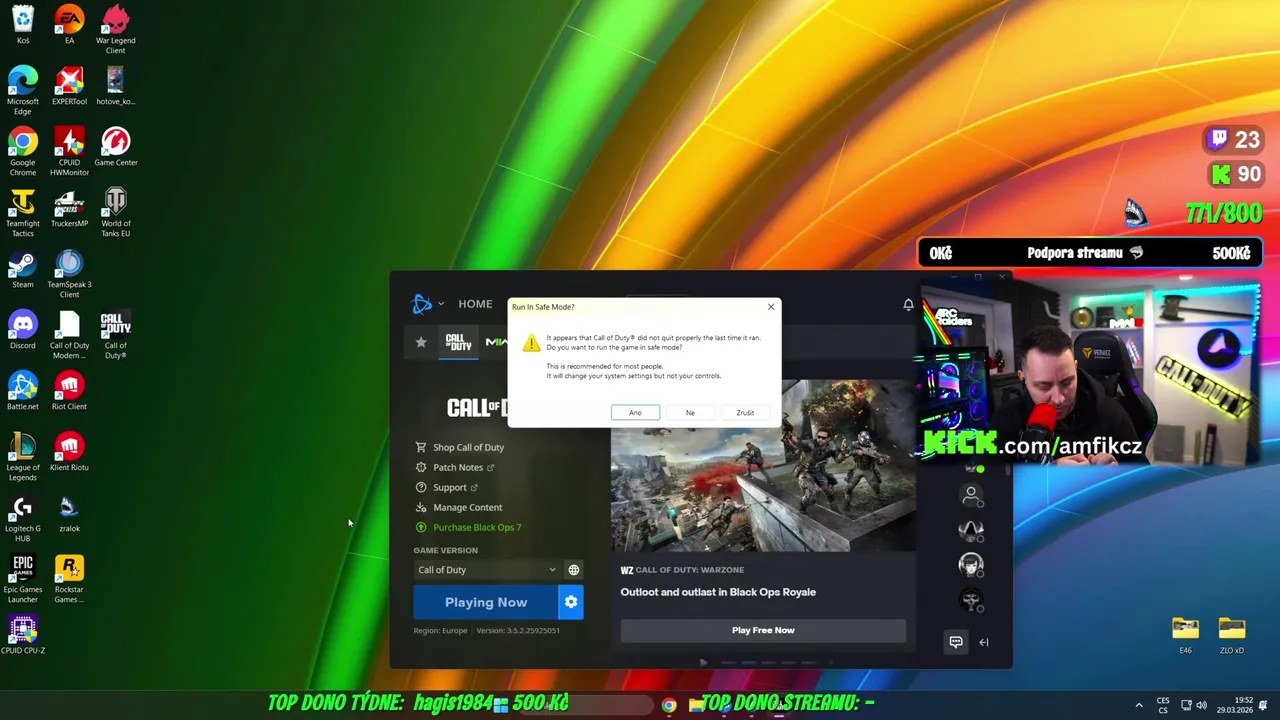Click Chrome icon in the taskbar

(669, 705)
